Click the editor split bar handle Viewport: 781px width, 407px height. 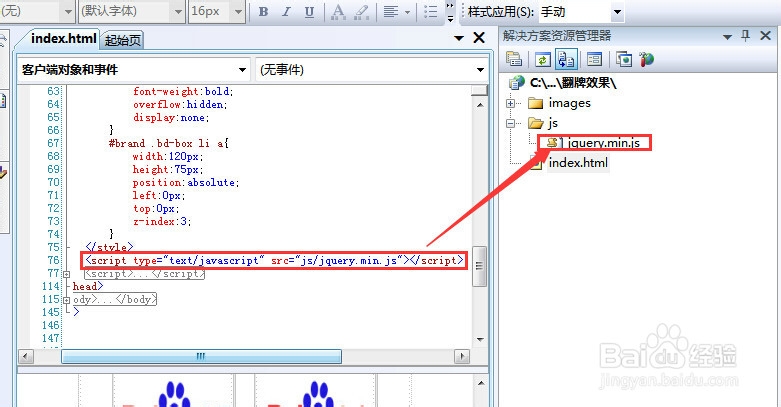point(480,90)
